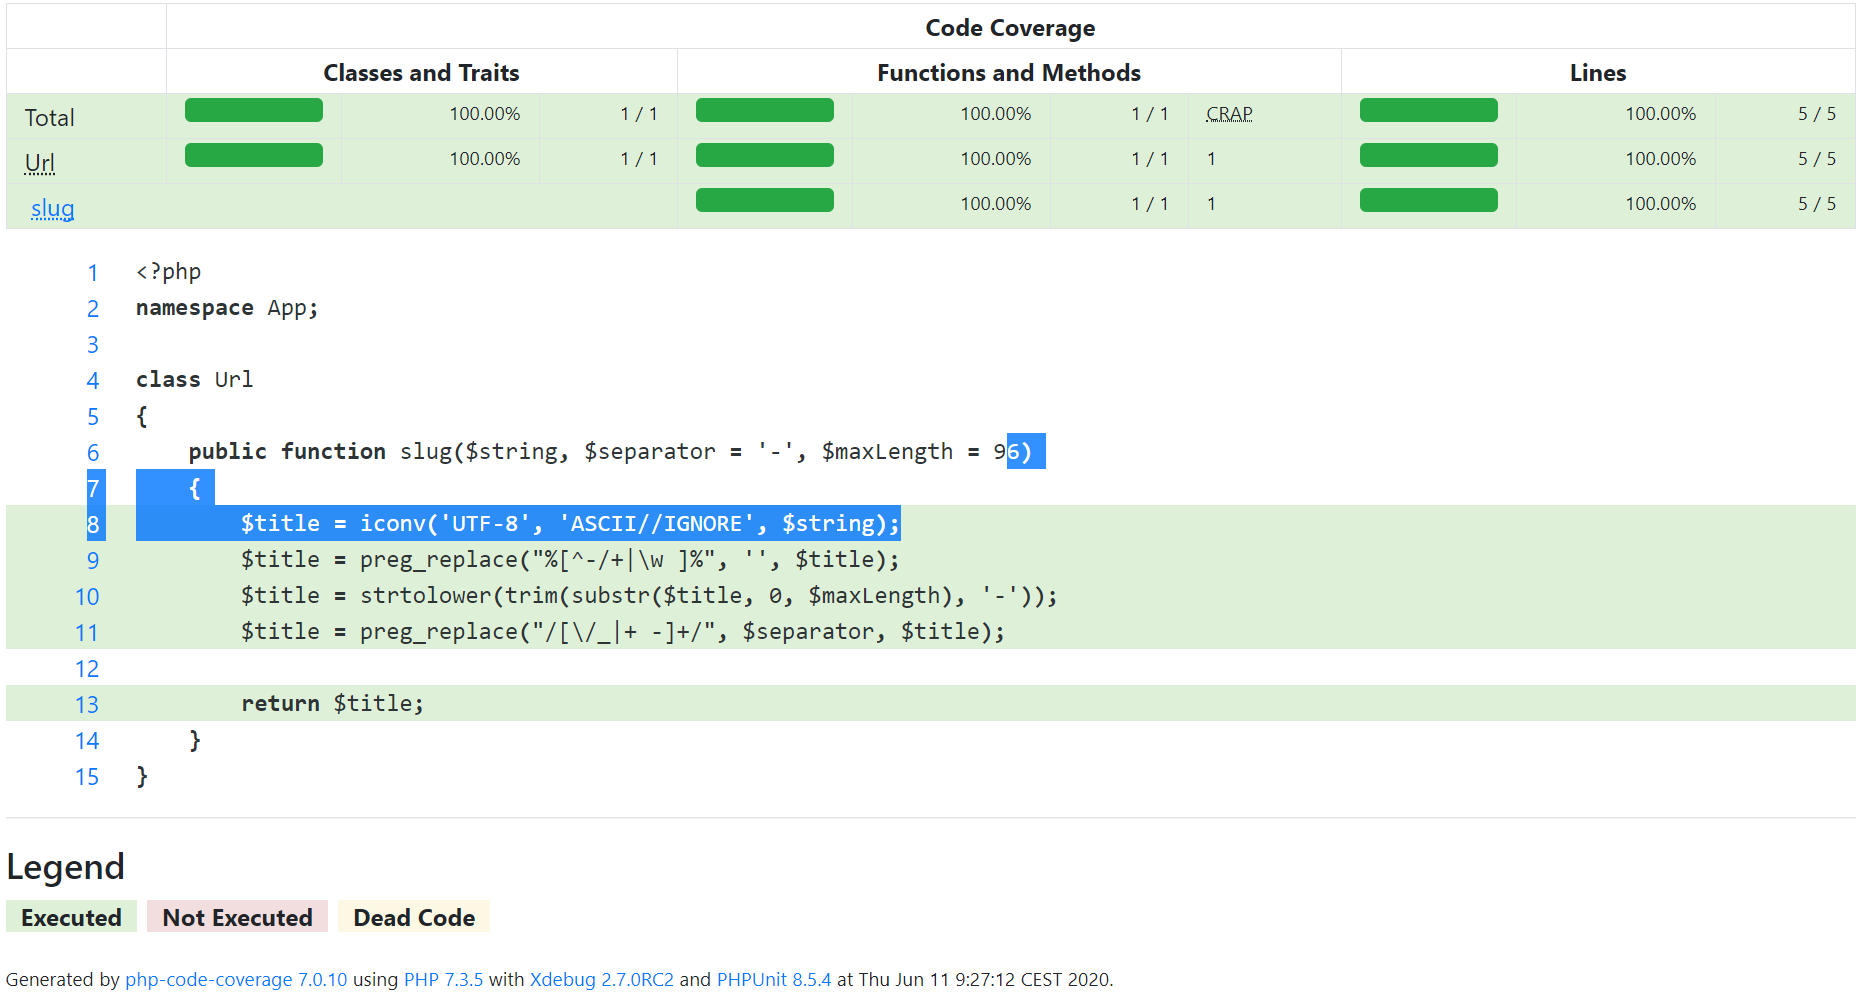Visit the PHP 7.3.5 link

pos(443,980)
